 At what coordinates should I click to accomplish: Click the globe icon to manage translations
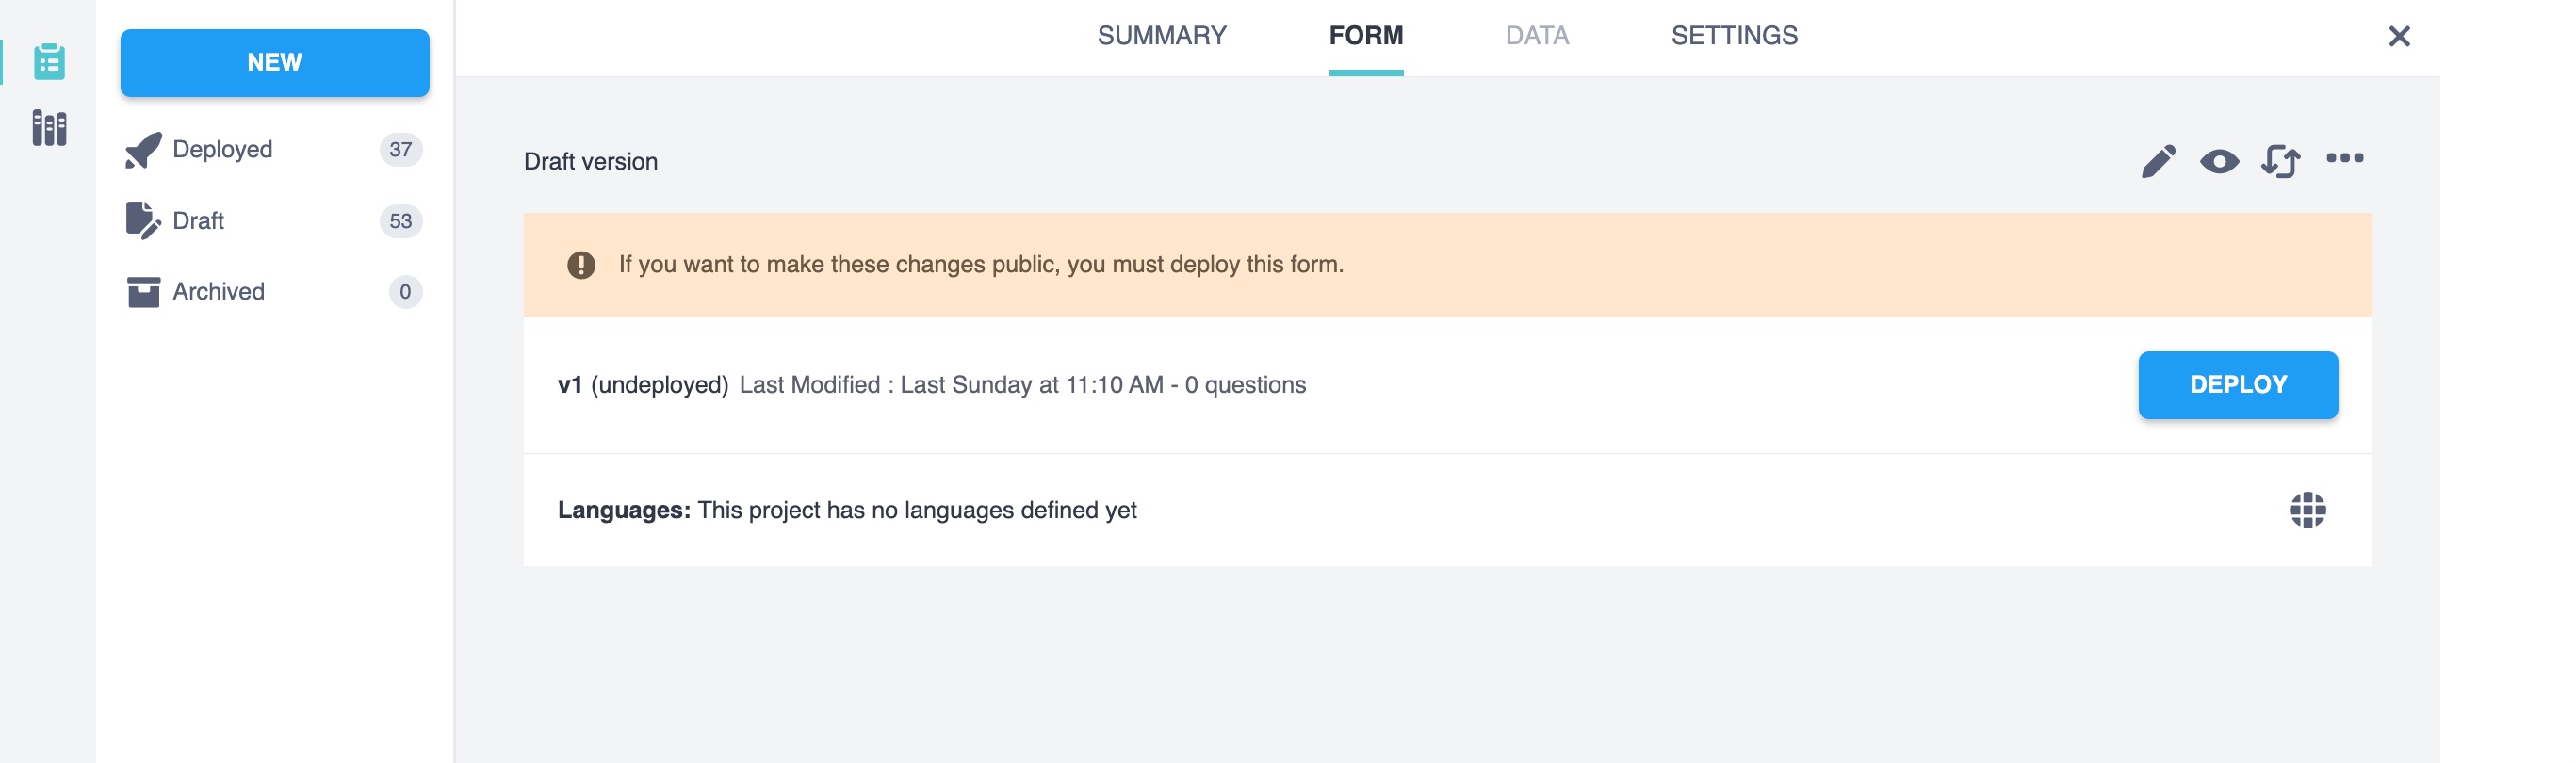[x=2307, y=510]
